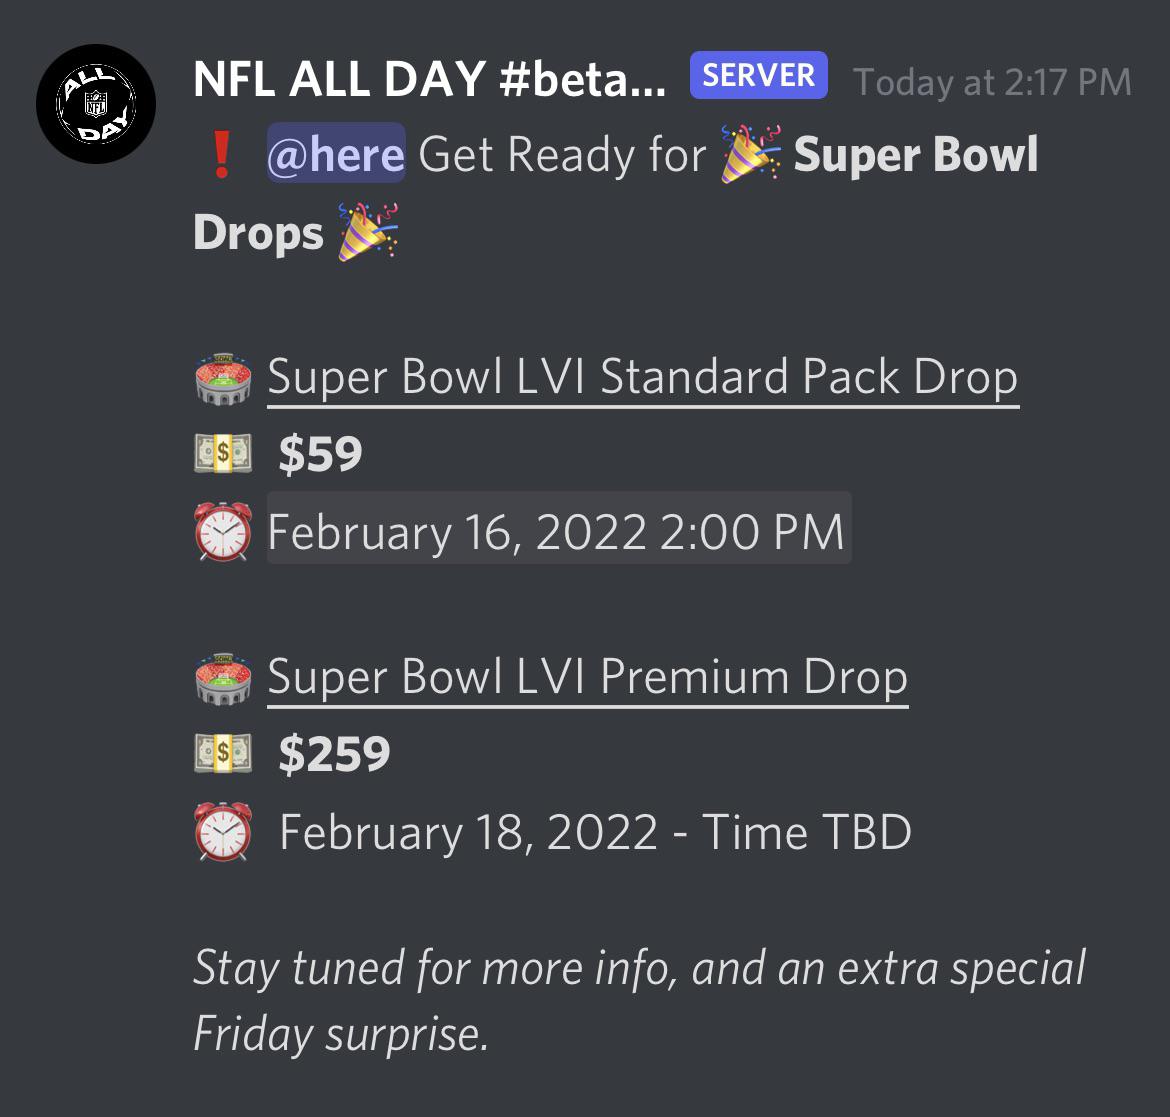
Task: Click the alarm clock emoji near February 18
Action: (224, 830)
